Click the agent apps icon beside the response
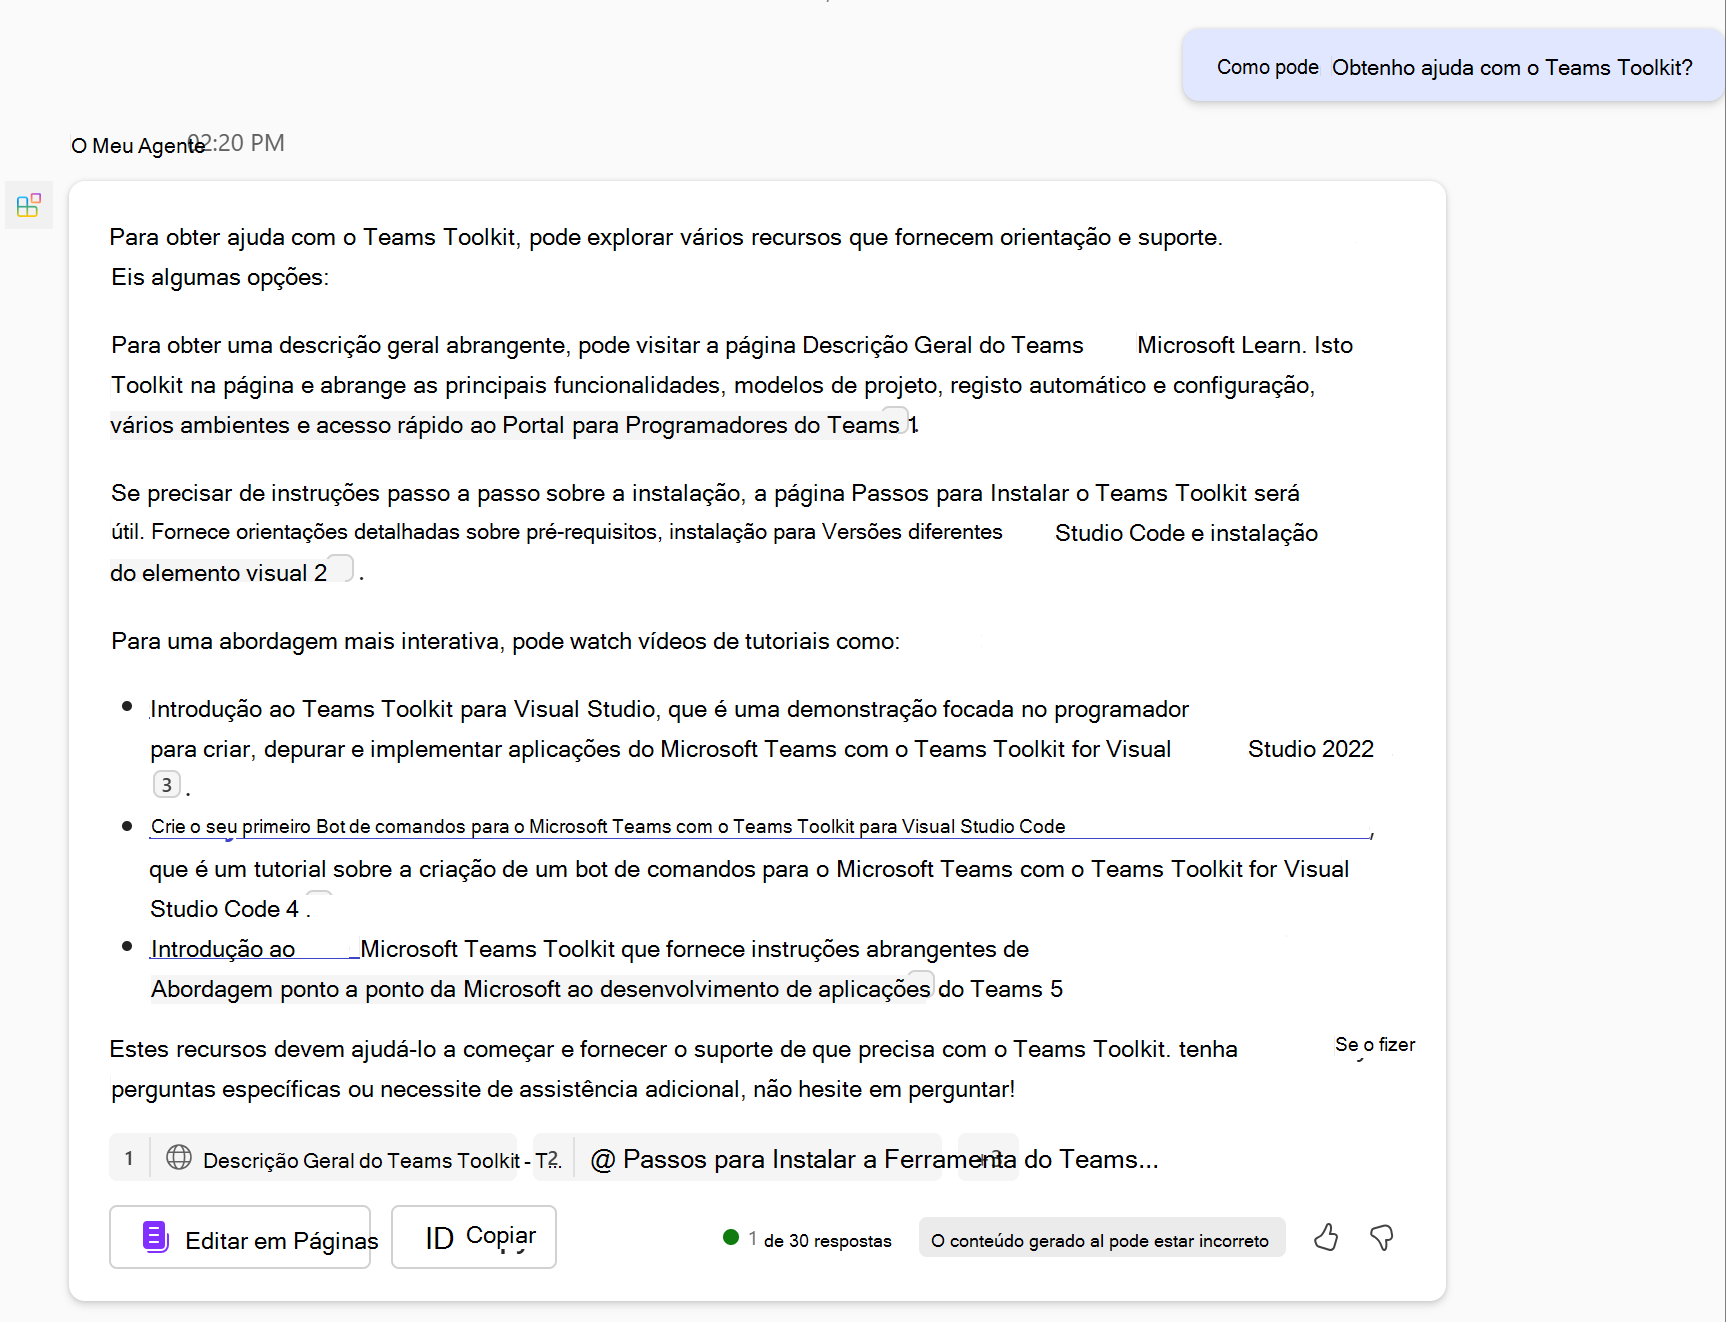This screenshot has height=1322, width=1726. coord(29,205)
